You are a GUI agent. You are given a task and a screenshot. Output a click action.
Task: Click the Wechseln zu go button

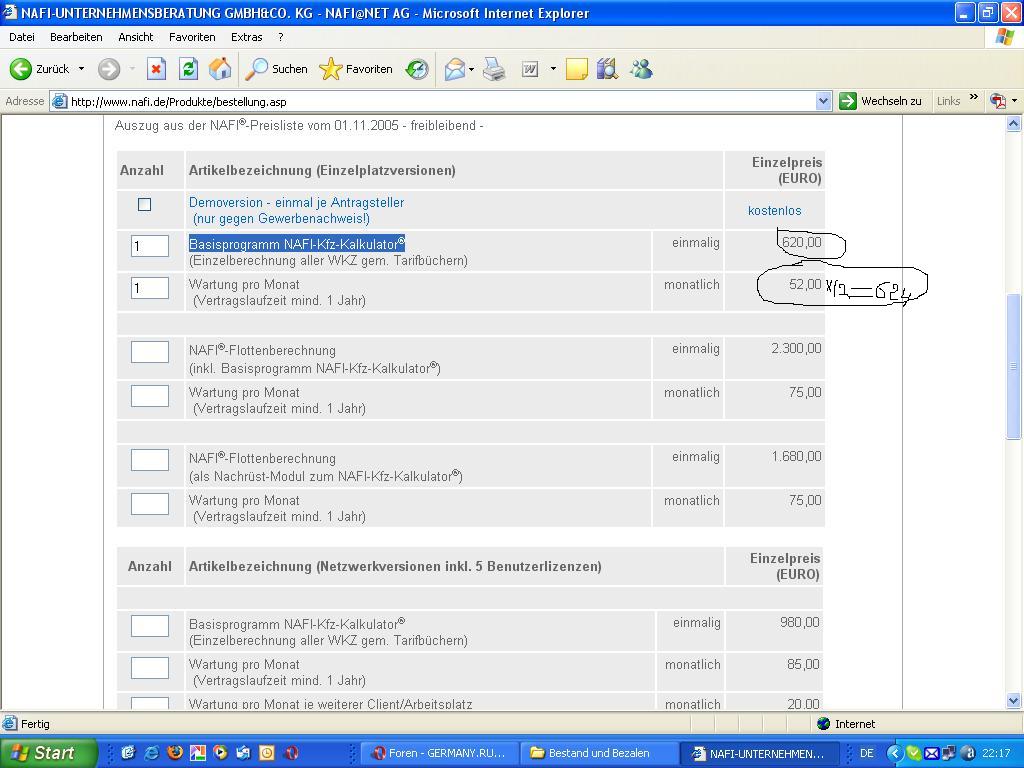click(x=880, y=101)
